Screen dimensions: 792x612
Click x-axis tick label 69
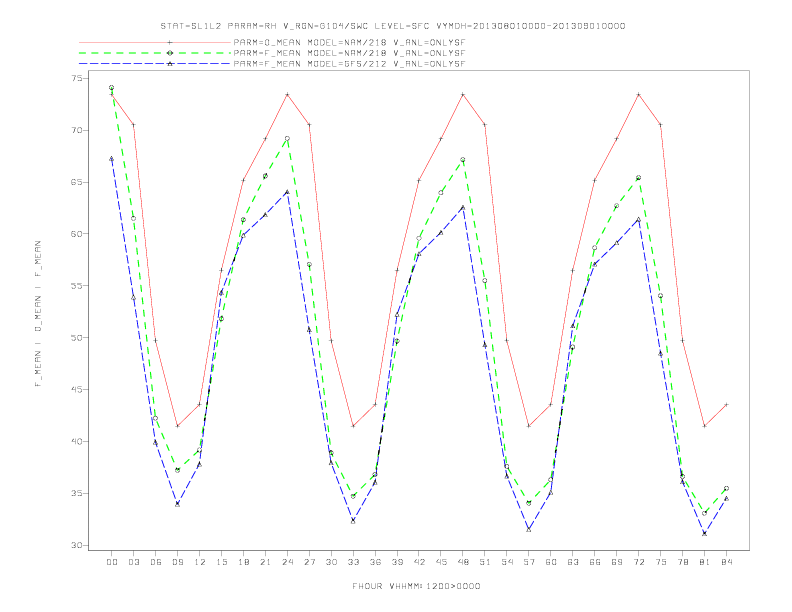point(617,562)
